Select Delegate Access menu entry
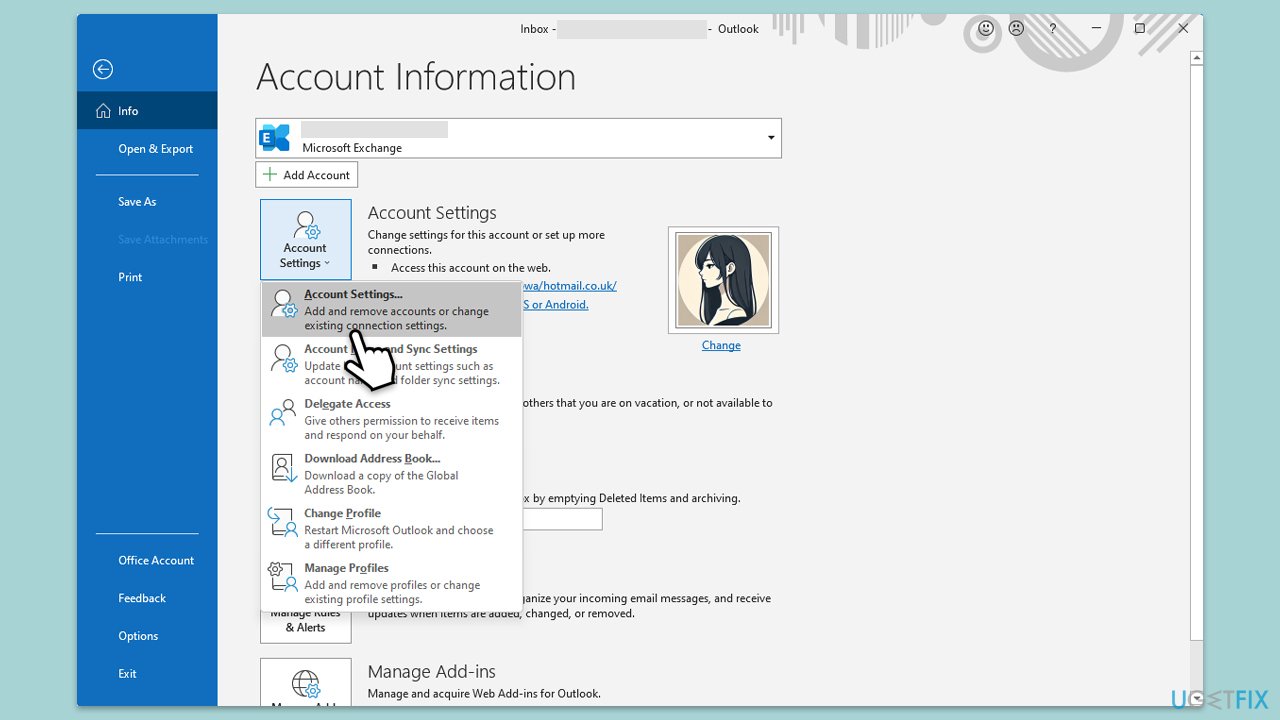 tap(391, 419)
